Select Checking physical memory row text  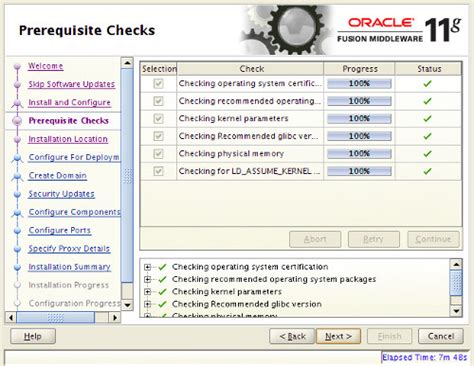click(231, 154)
